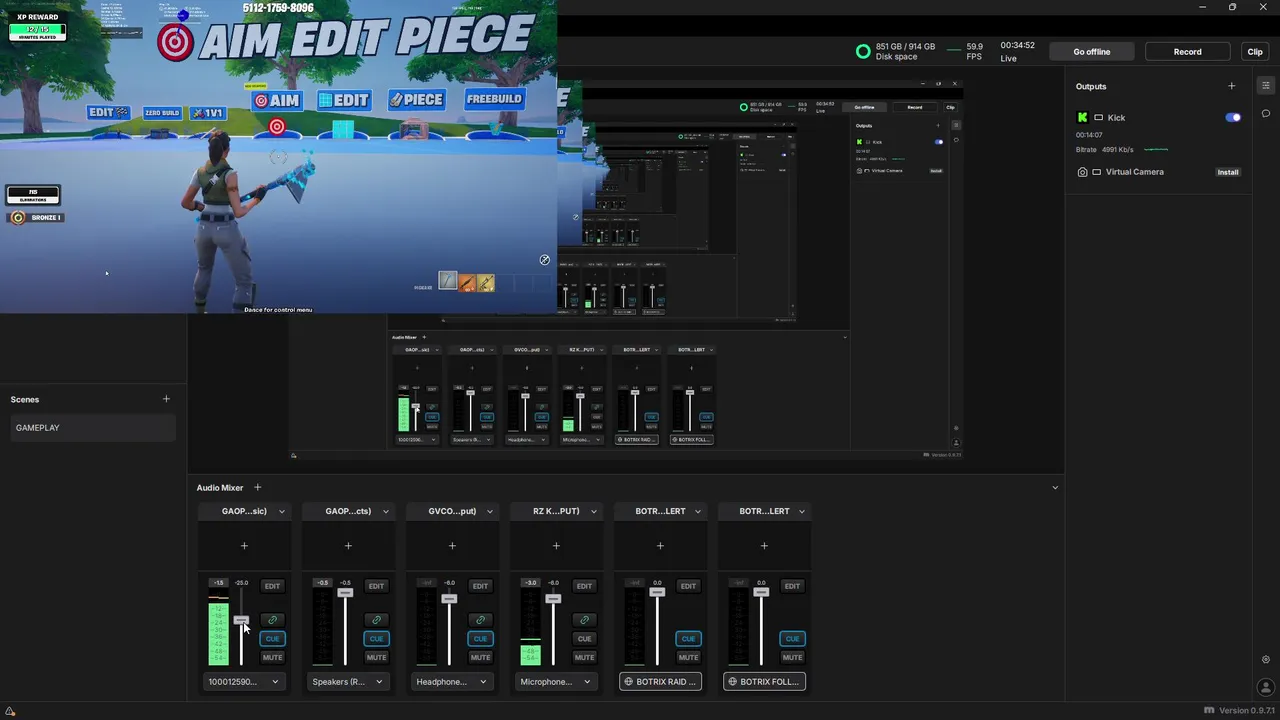Mute the BOTRIX FOLL channel
1280x720 pixels.
792,657
